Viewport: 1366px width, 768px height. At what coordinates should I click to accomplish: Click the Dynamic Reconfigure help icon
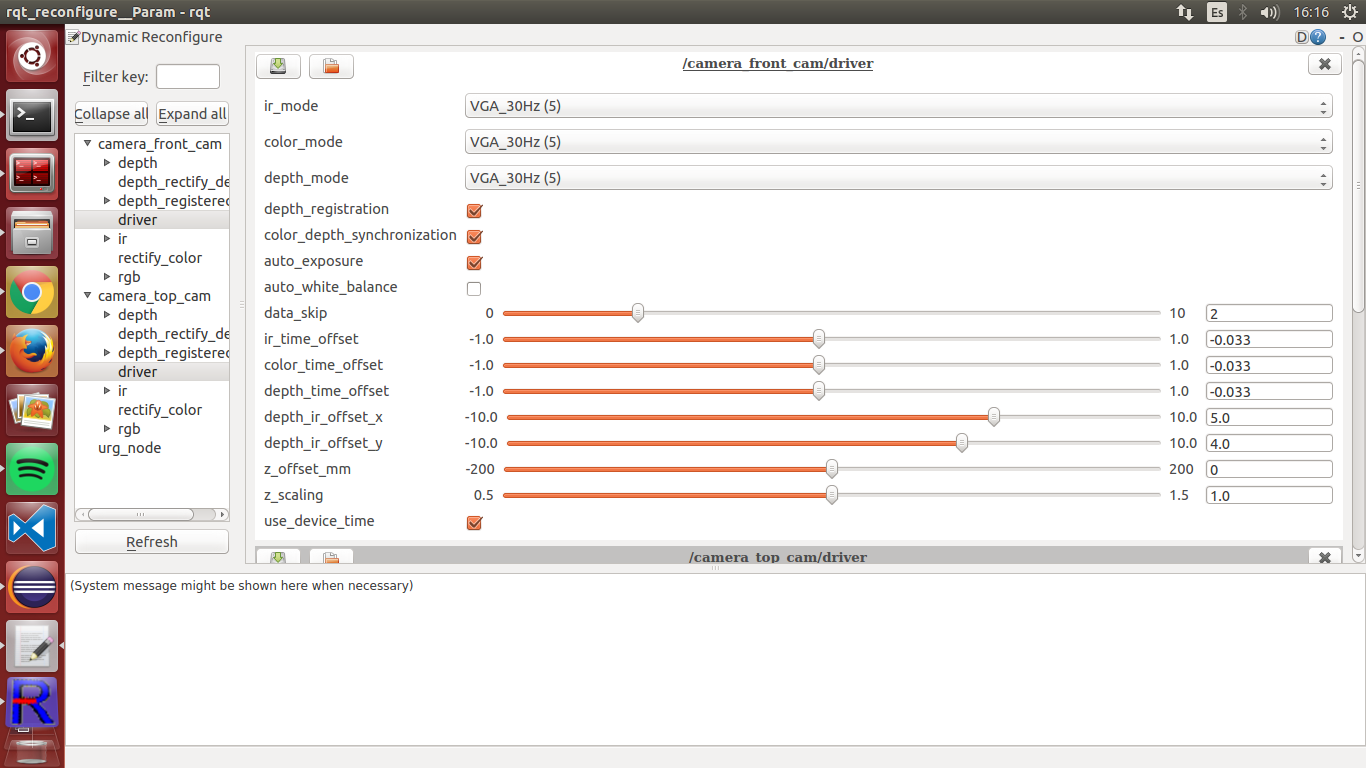click(1318, 37)
